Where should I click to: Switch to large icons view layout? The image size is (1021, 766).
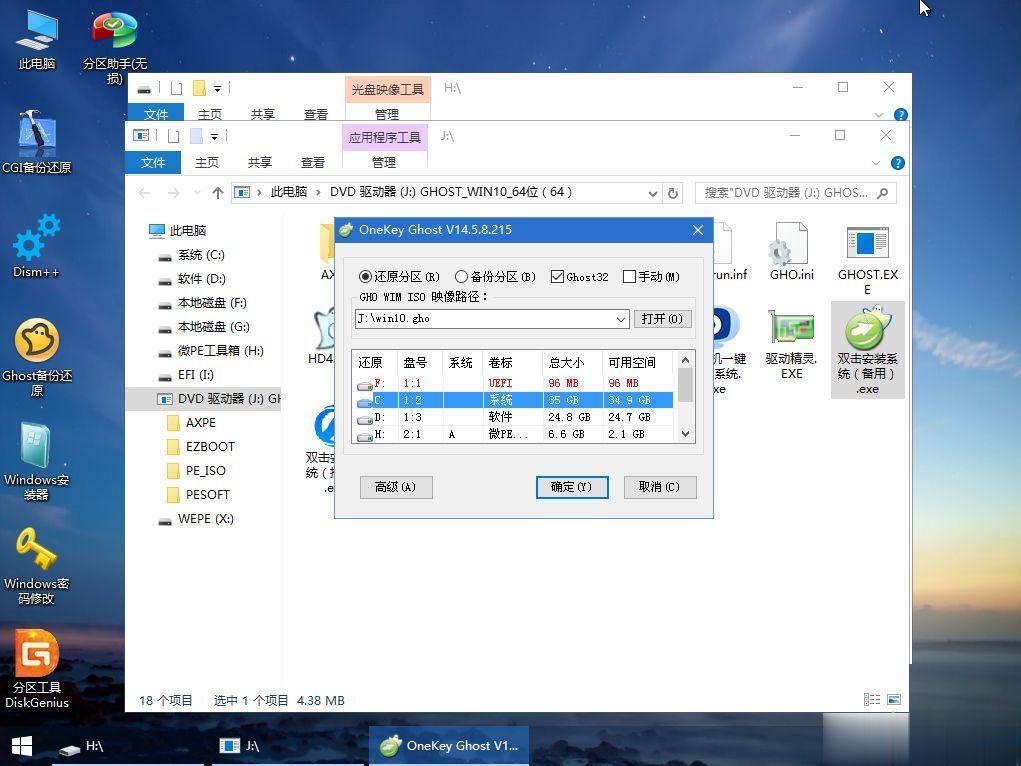pos(894,700)
